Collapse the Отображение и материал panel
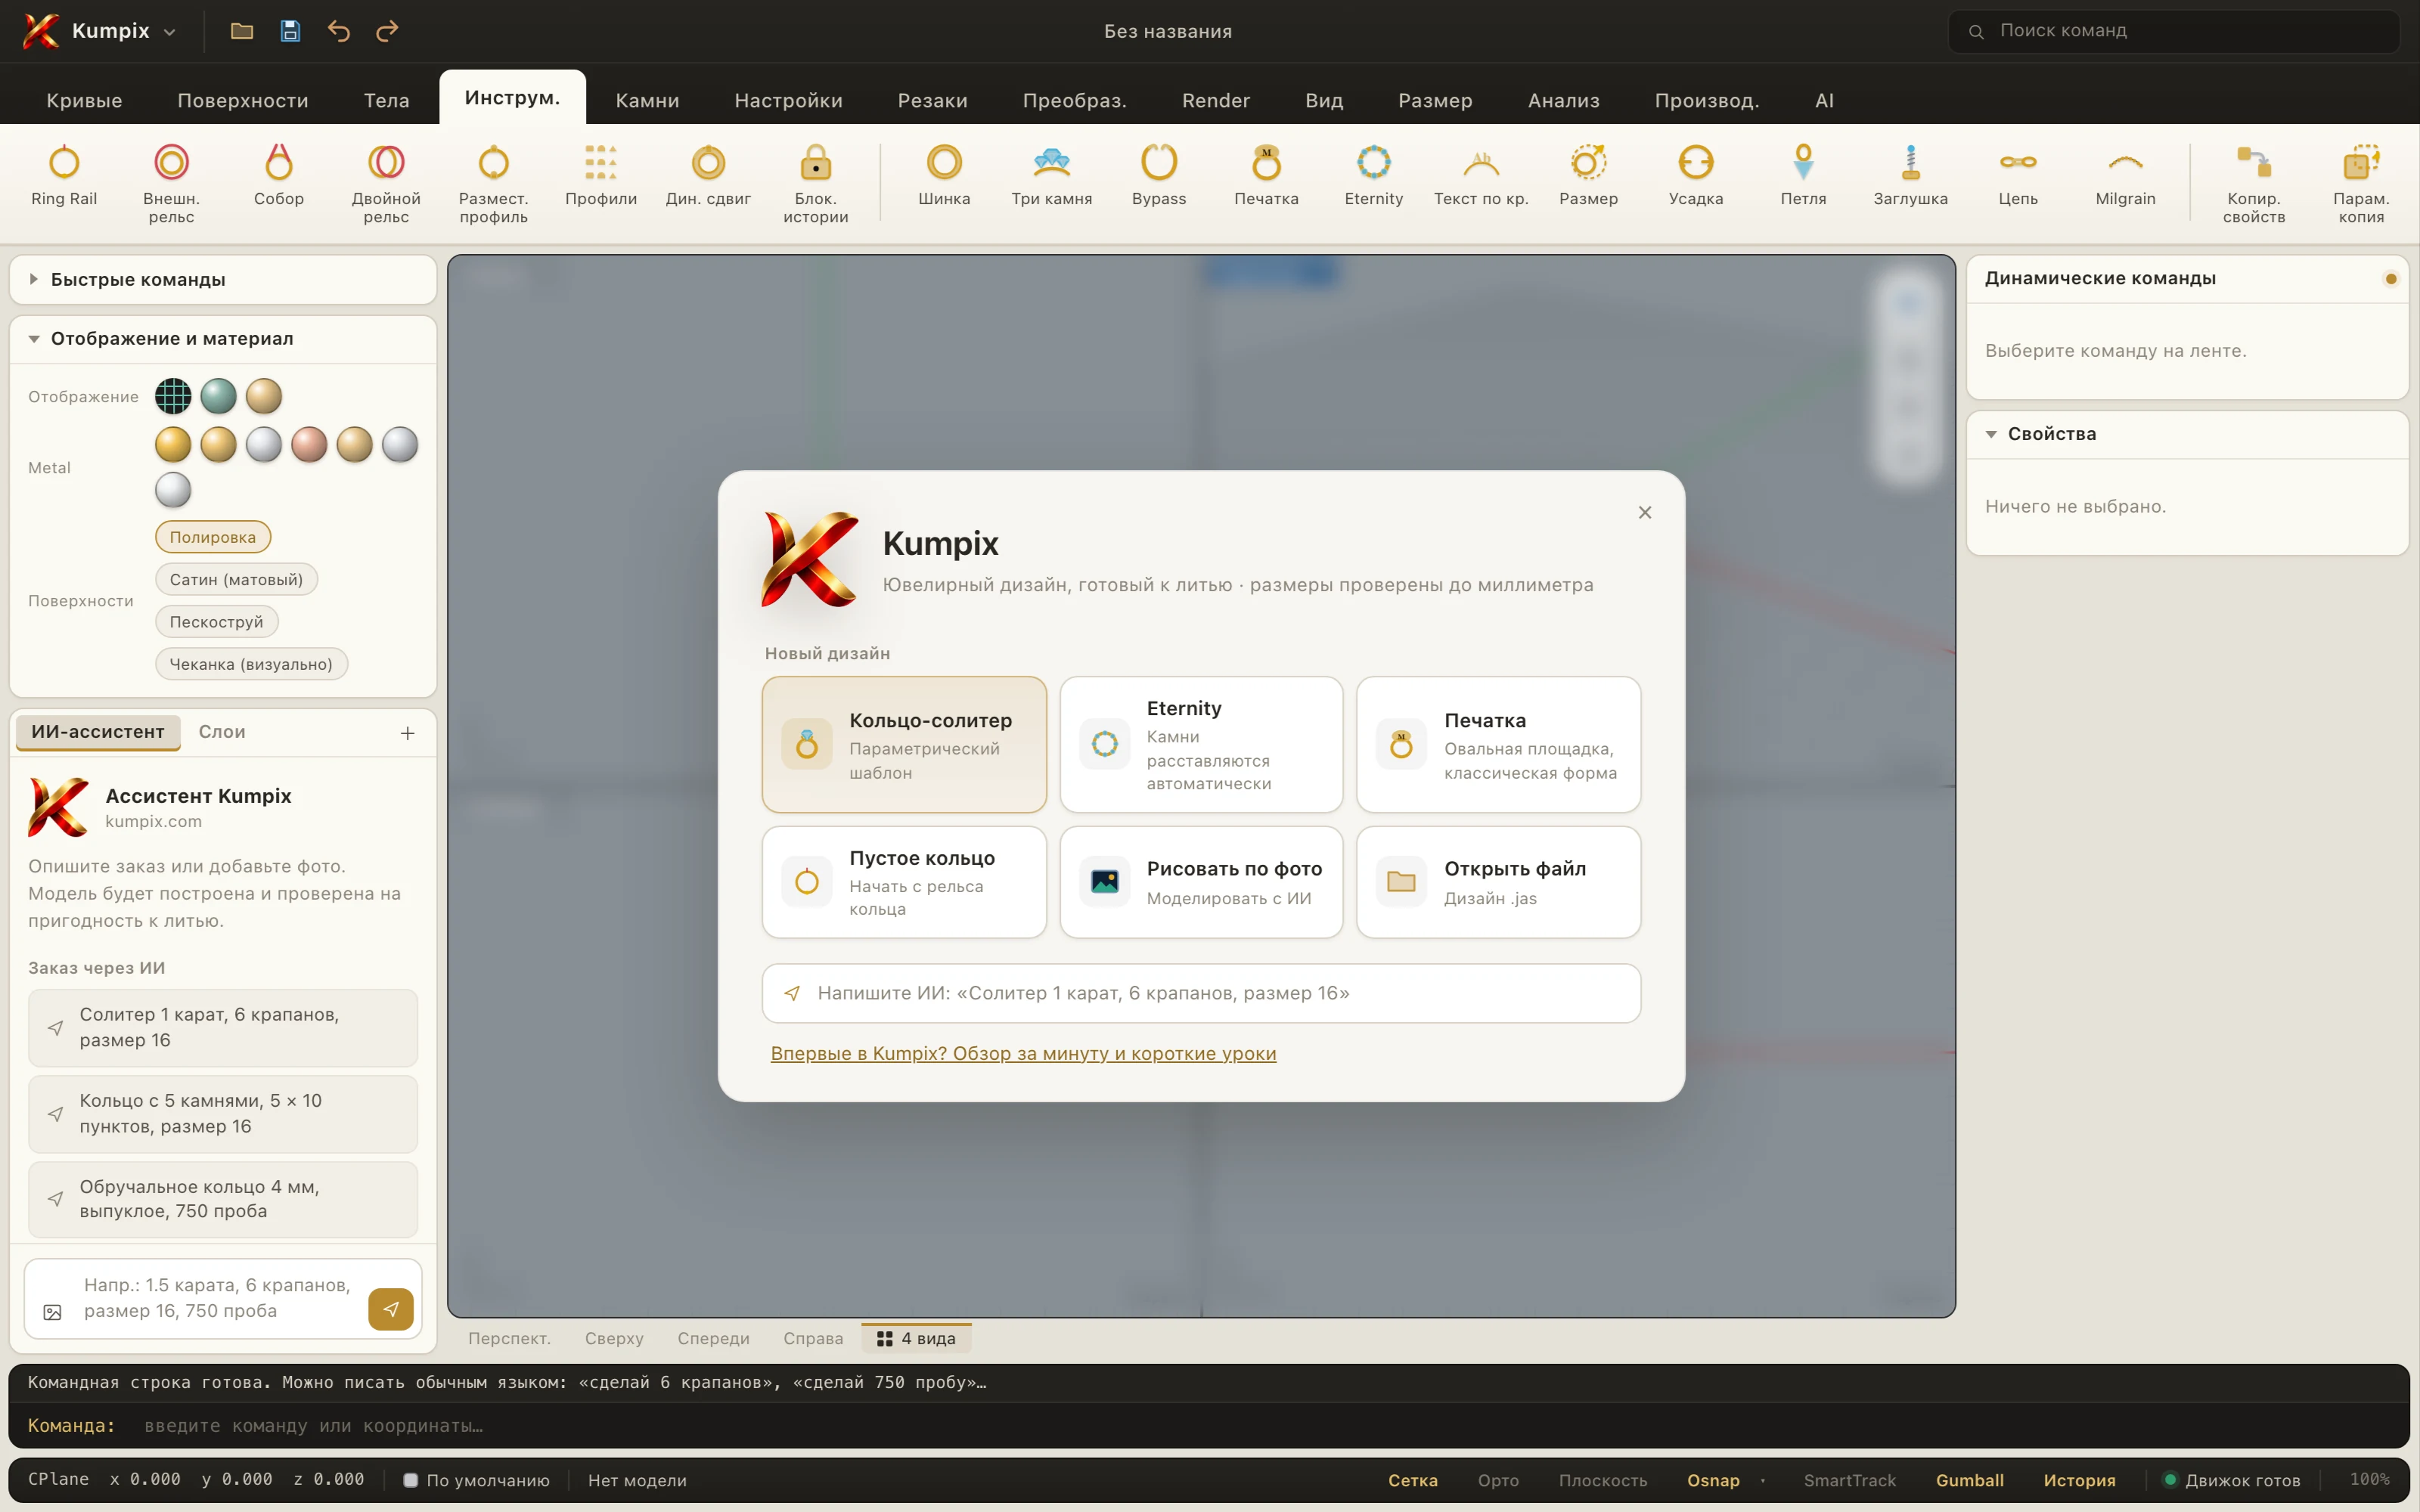This screenshot has width=2420, height=1512. [223, 338]
